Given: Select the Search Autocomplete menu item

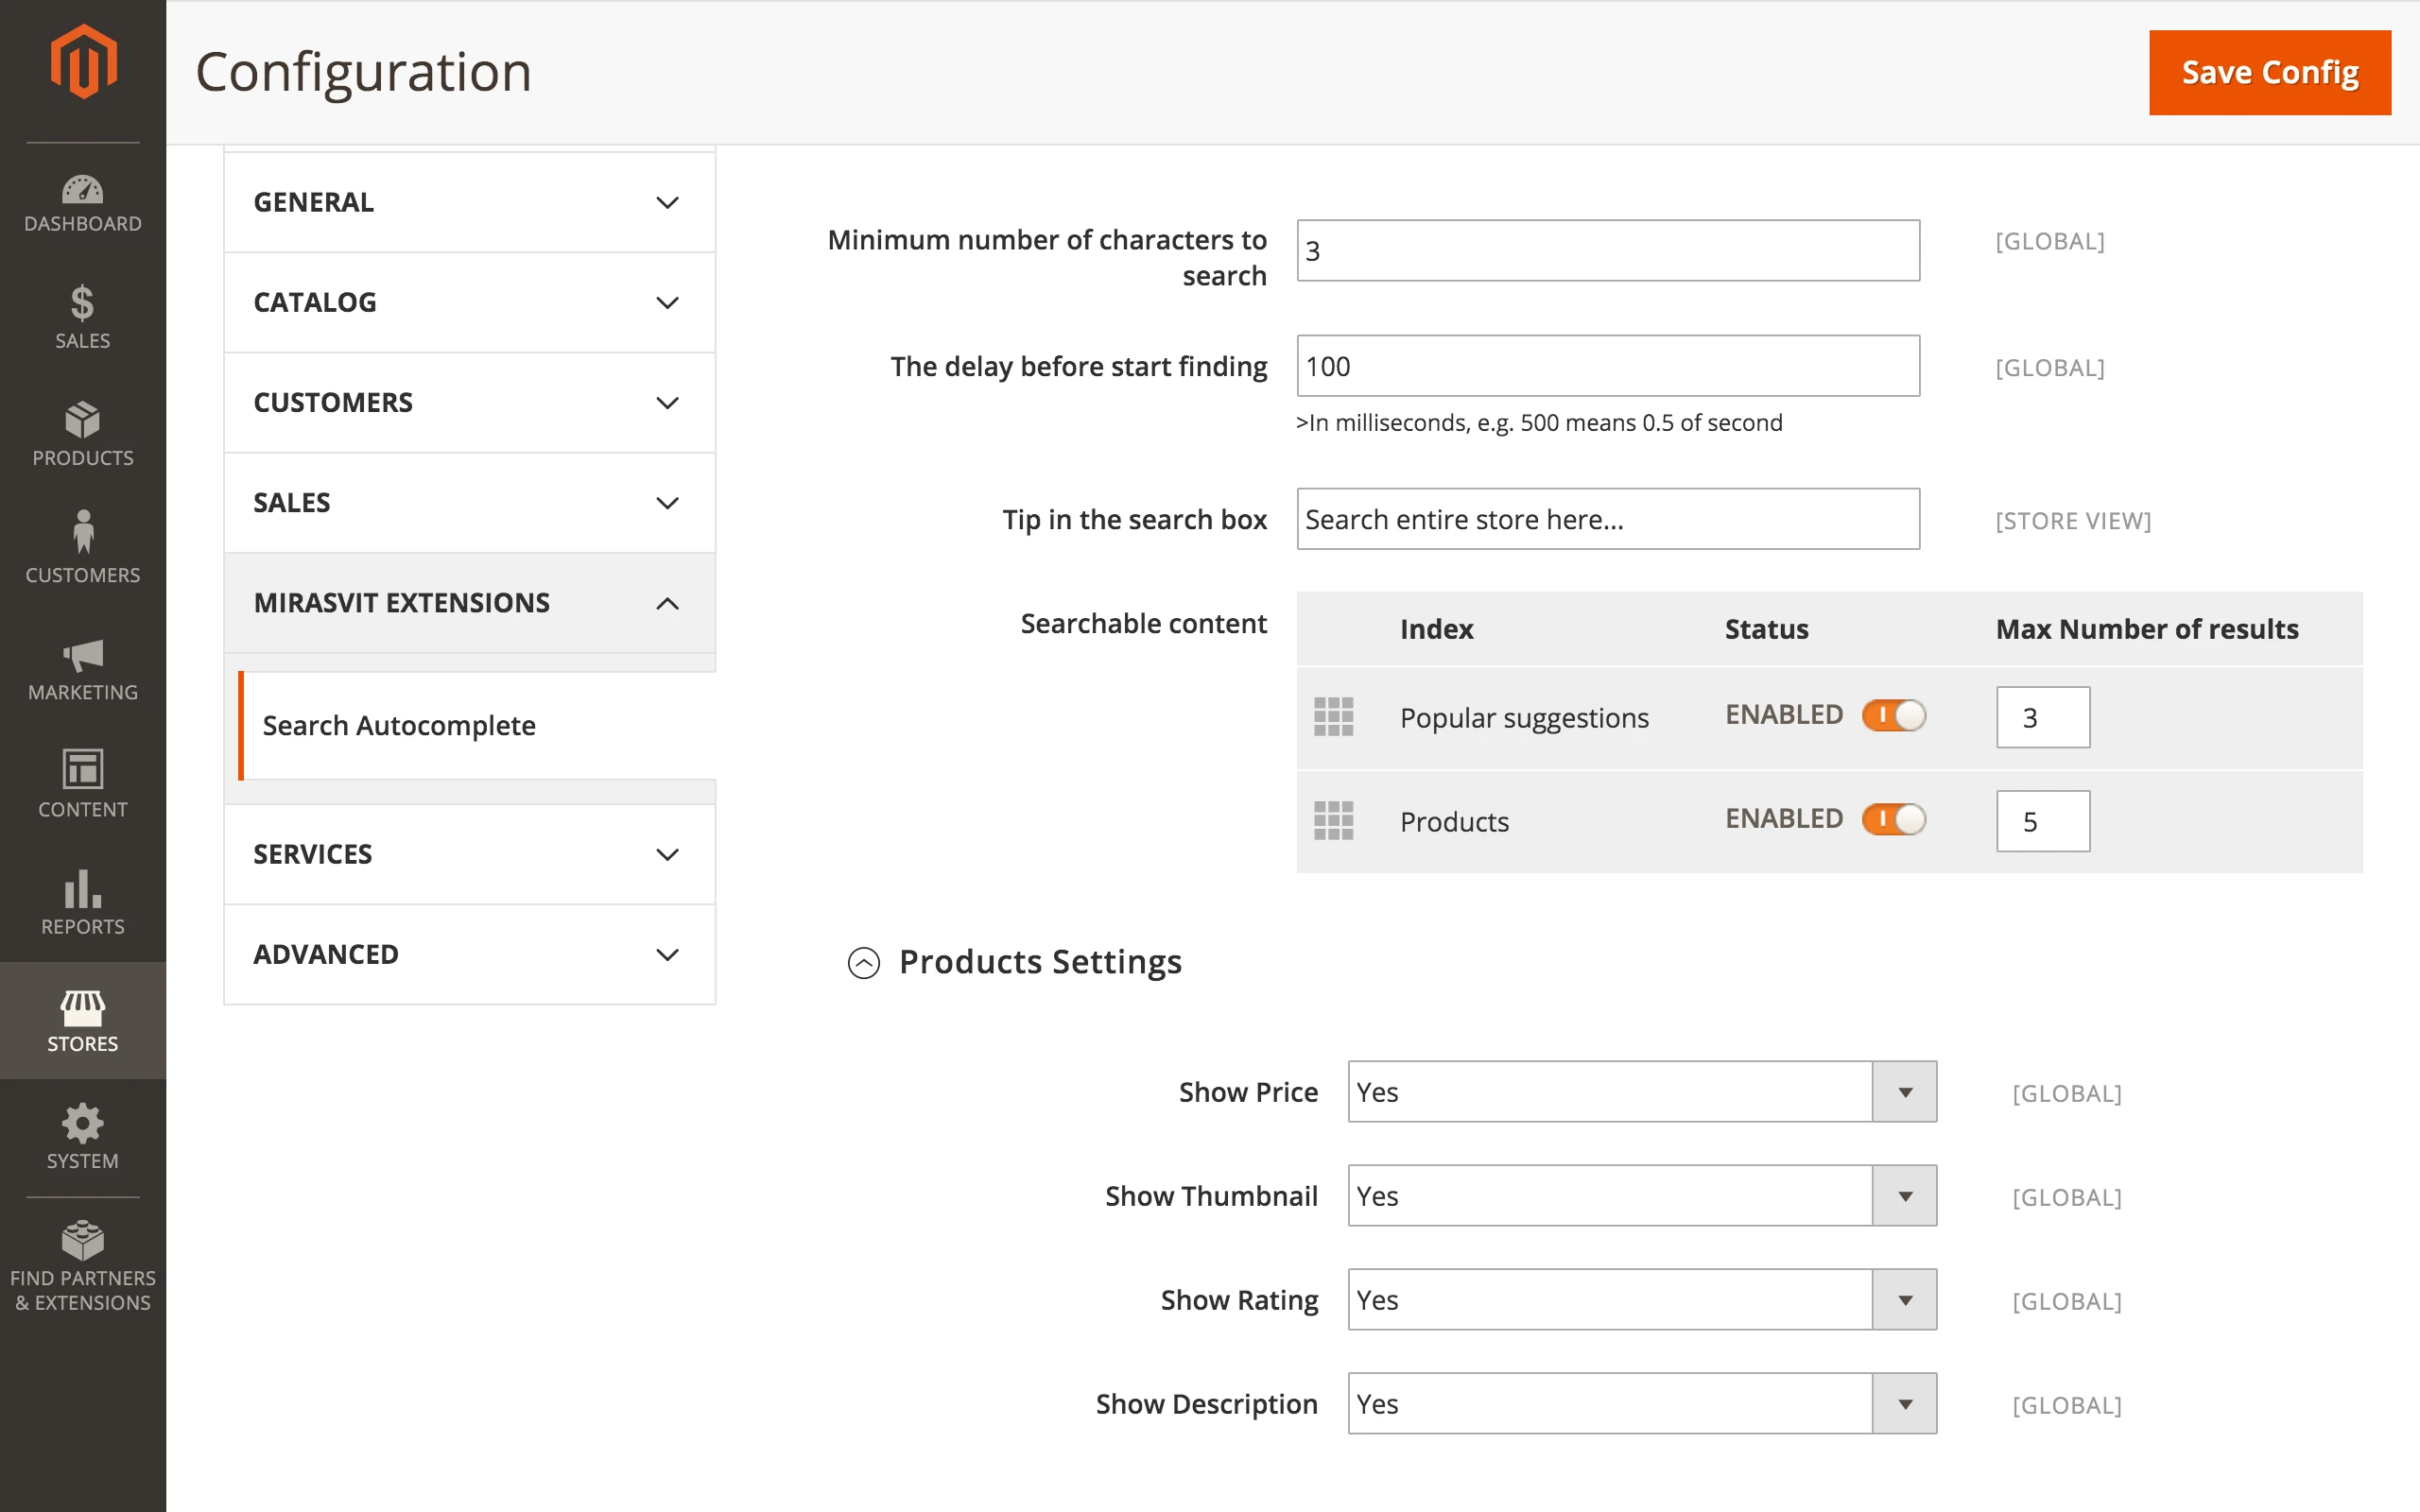Looking at the screenshot, I should [400, 725].
